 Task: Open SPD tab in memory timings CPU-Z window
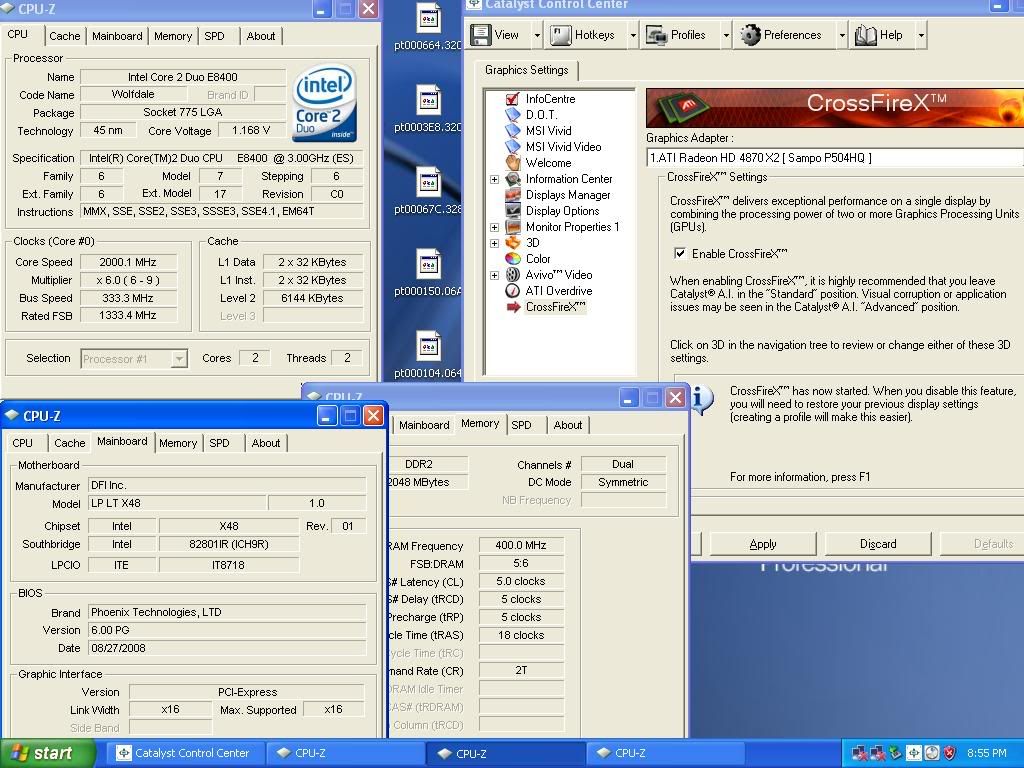click(x=521, y=425)
